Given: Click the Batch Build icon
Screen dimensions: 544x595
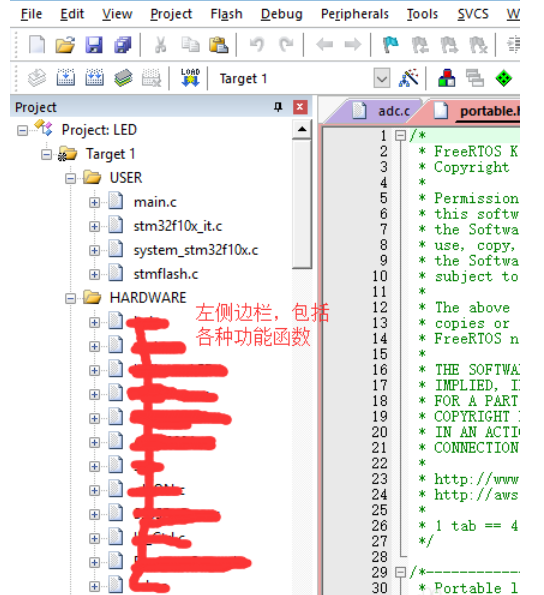Looking at the screenshot, I should (123, 78).
